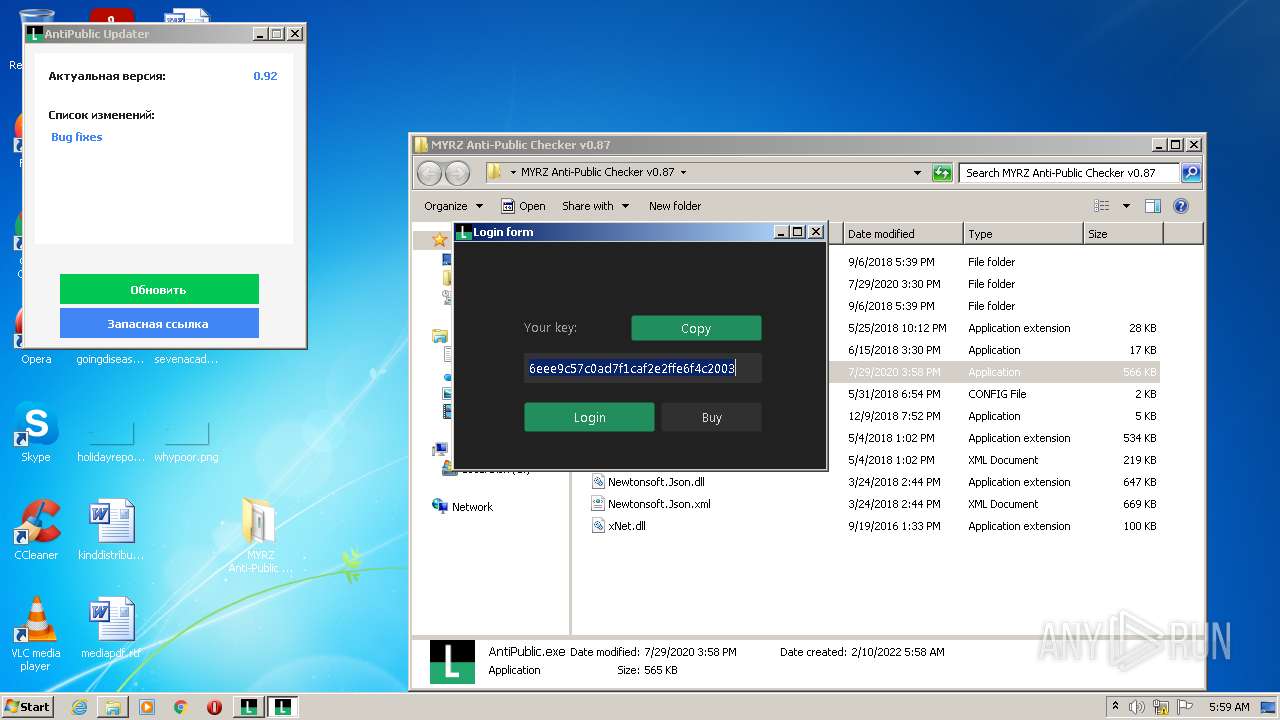Select MYRZ Anti-Public folder on desktop

point(260,534)
